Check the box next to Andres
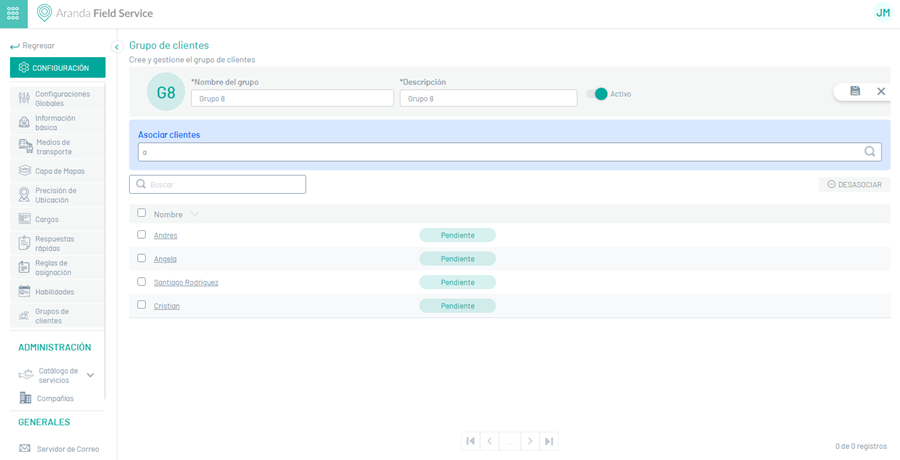This screenshot has width=900, height=460. click(x=142, y=235)
